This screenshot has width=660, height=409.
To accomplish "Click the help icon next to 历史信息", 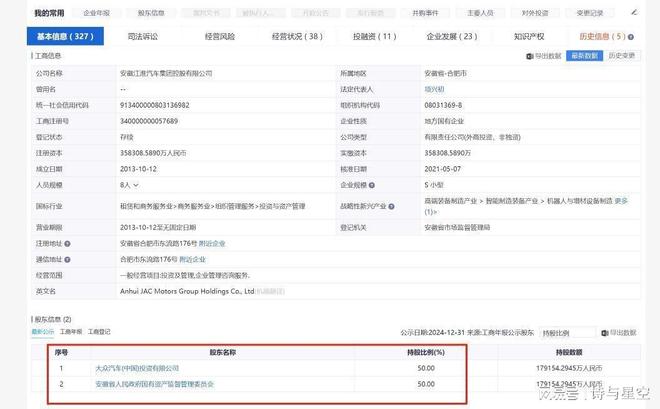I will 631,37.
